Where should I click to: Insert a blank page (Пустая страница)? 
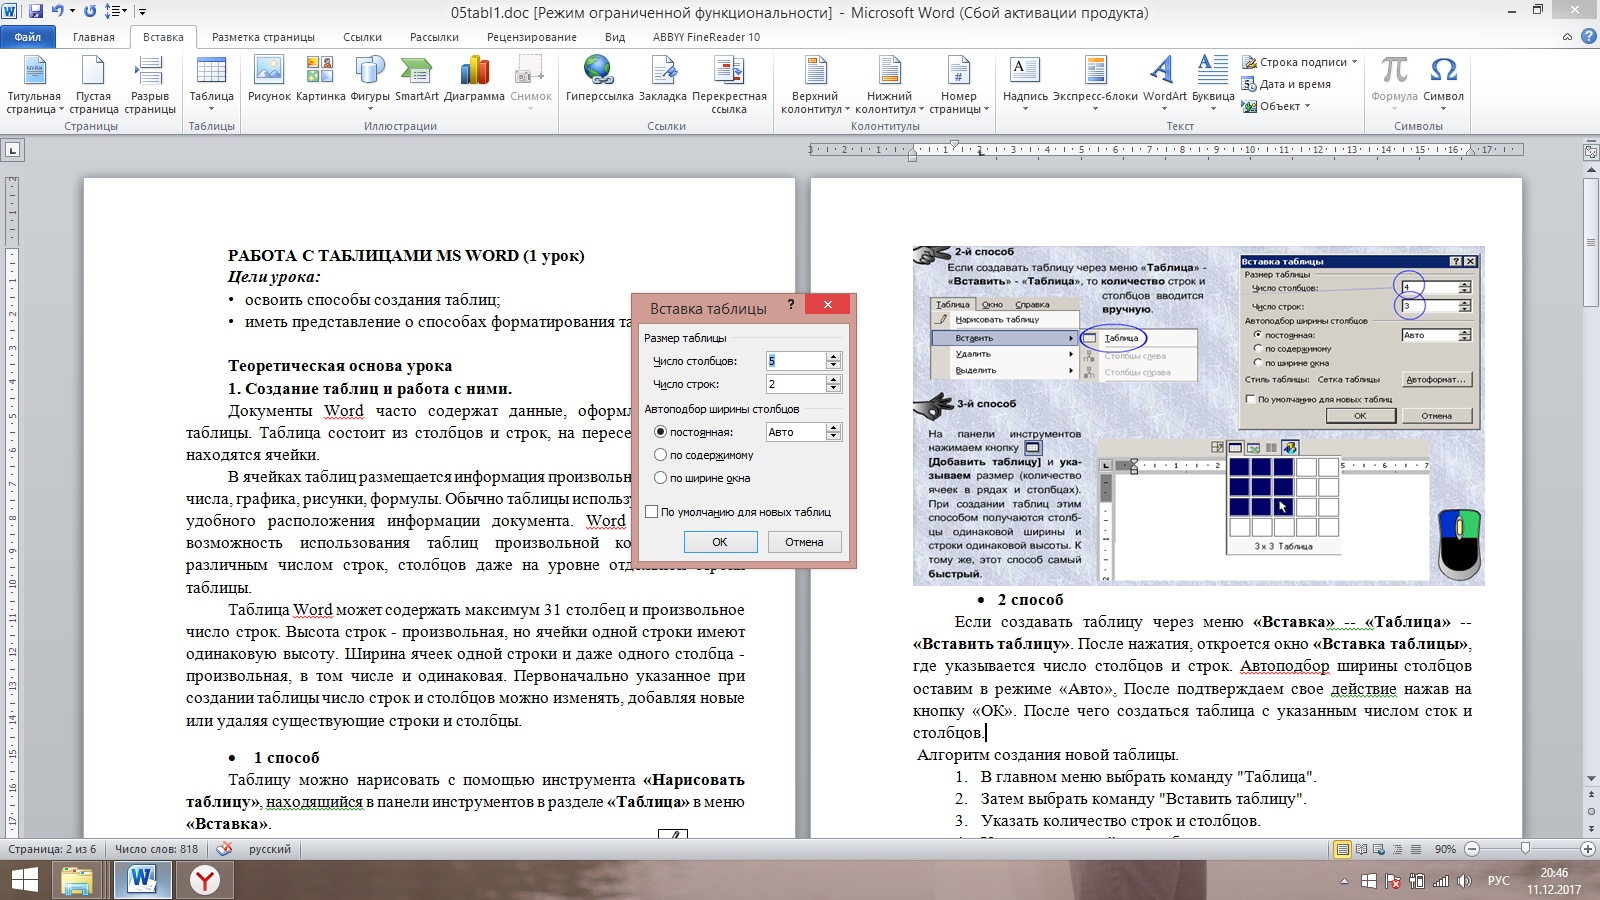coord(93,85)
